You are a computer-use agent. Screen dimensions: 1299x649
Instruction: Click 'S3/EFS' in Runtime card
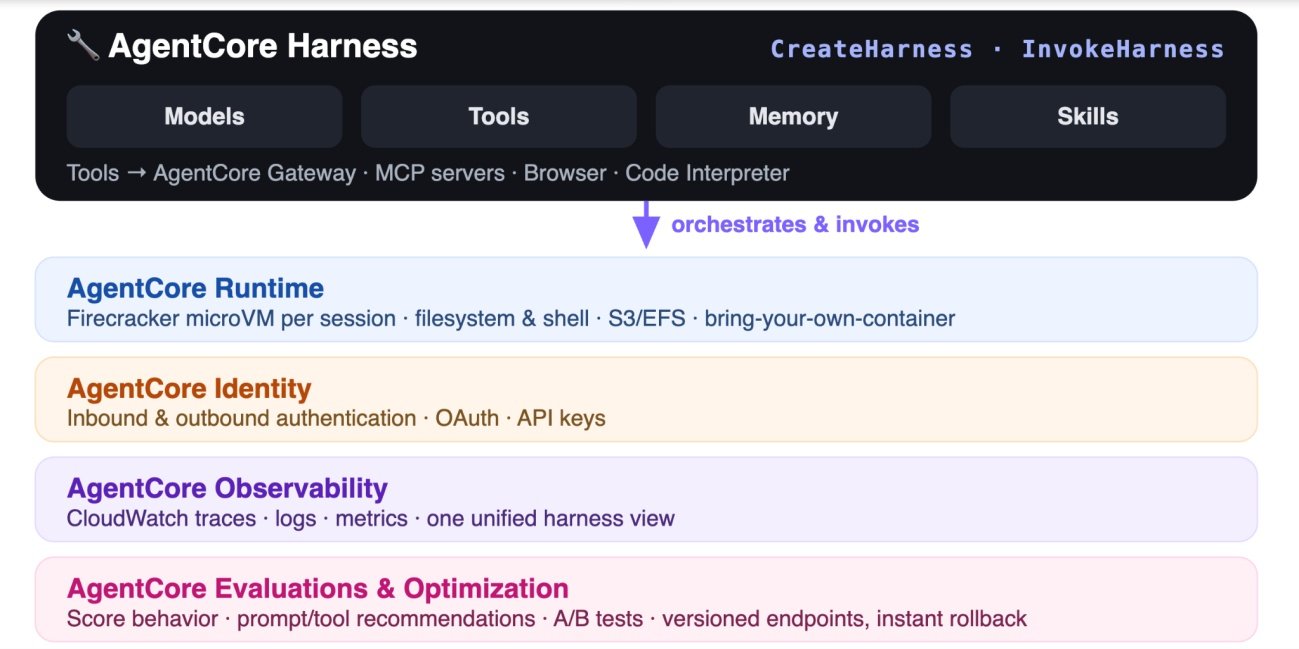click(x=647, y=319)
